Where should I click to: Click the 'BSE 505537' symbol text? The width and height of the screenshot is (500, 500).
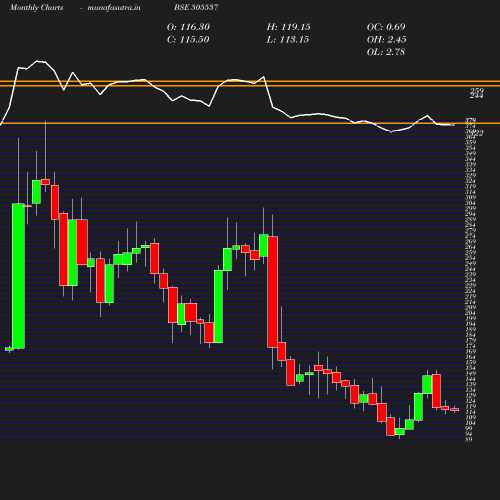pyautogui.click(x=196, y=7)
